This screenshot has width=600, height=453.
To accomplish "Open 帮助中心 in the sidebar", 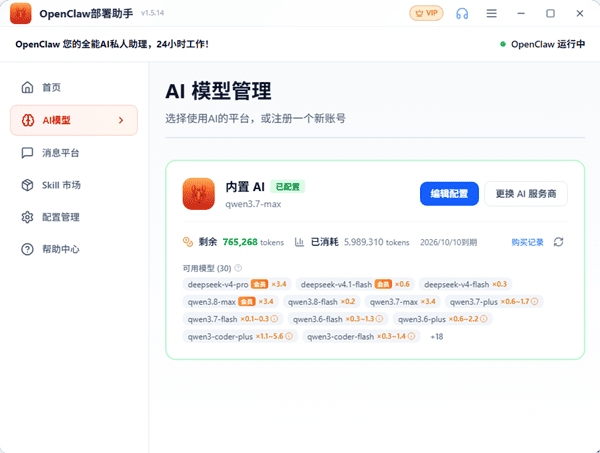I will (x=74, y=249).
